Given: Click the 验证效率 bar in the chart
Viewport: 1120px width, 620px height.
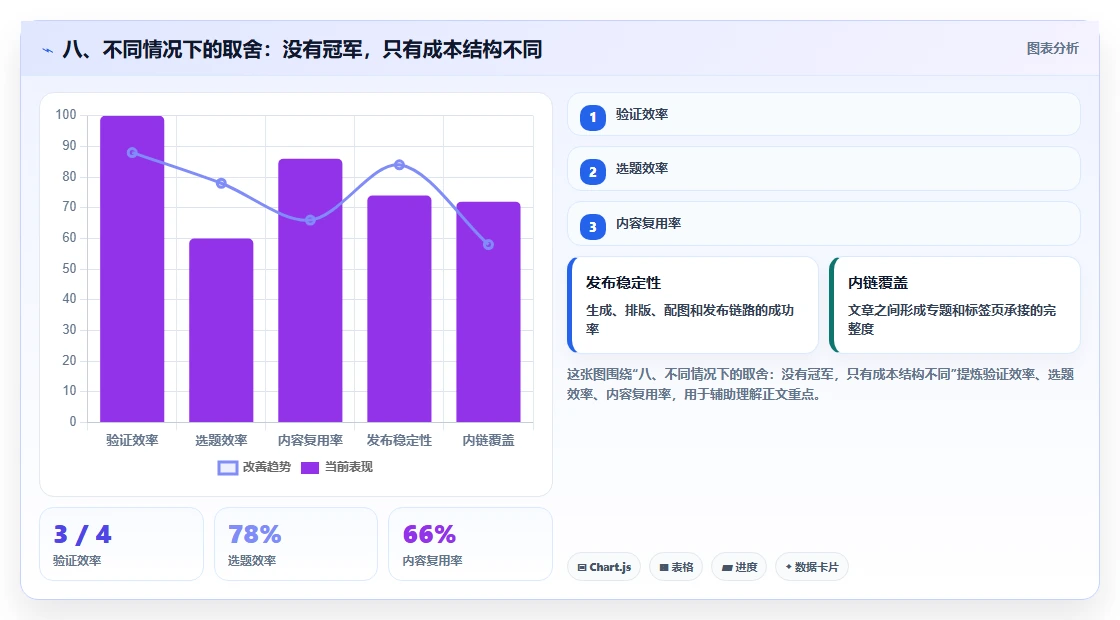Looking at the screenshot, I should (x=132, y=269).
